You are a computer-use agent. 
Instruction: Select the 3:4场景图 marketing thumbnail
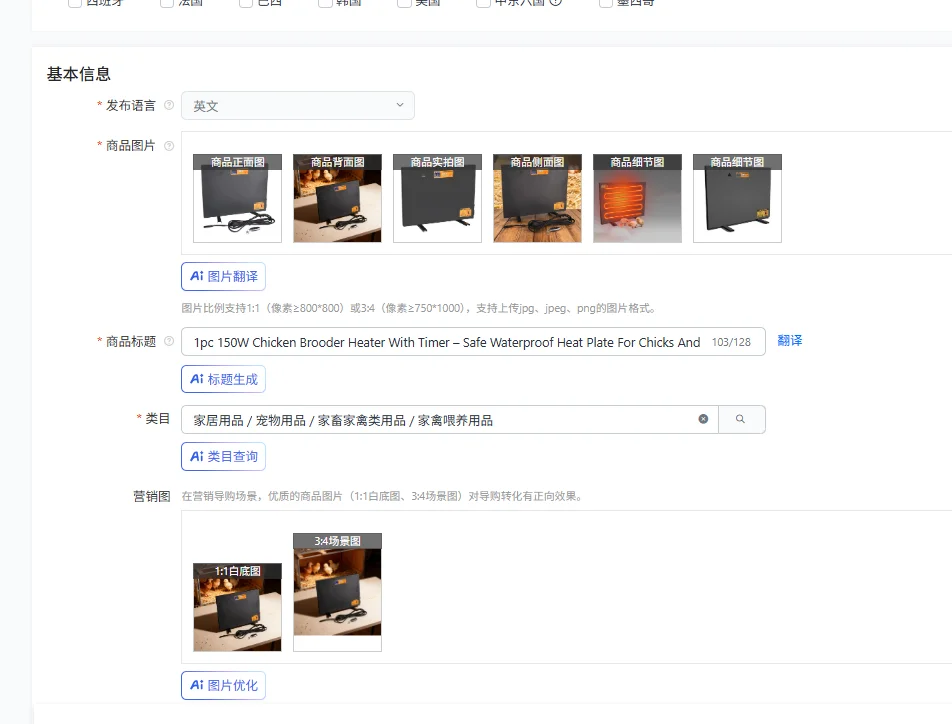pyautogui.click(x=338, y=592)
